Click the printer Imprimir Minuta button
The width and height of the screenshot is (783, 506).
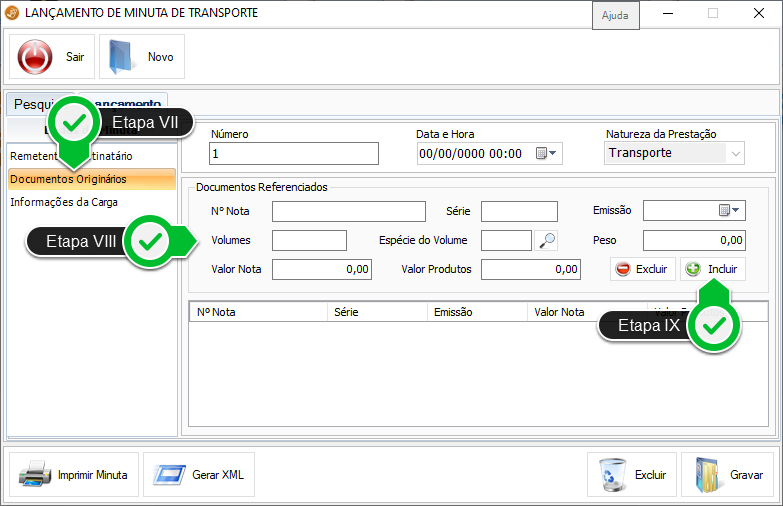click(x=74, y=475)
